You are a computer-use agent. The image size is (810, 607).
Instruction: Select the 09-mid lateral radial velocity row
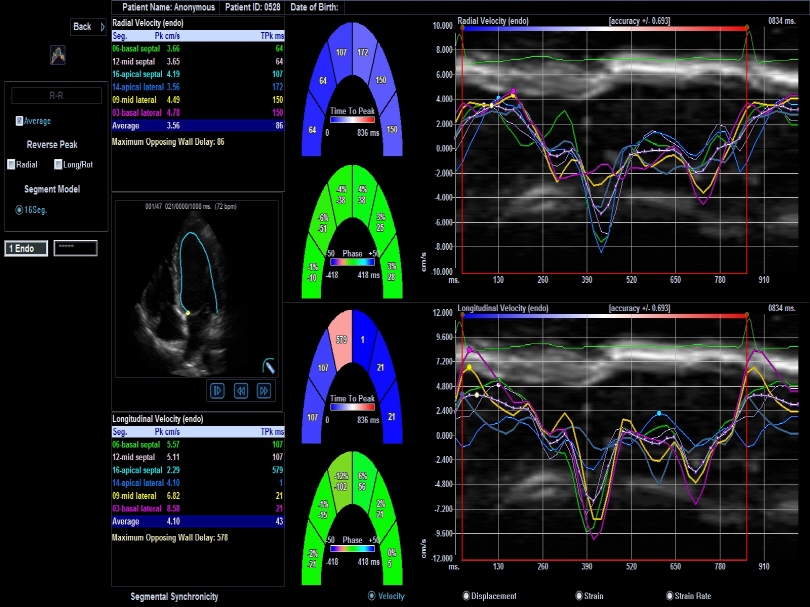[197, 99]
